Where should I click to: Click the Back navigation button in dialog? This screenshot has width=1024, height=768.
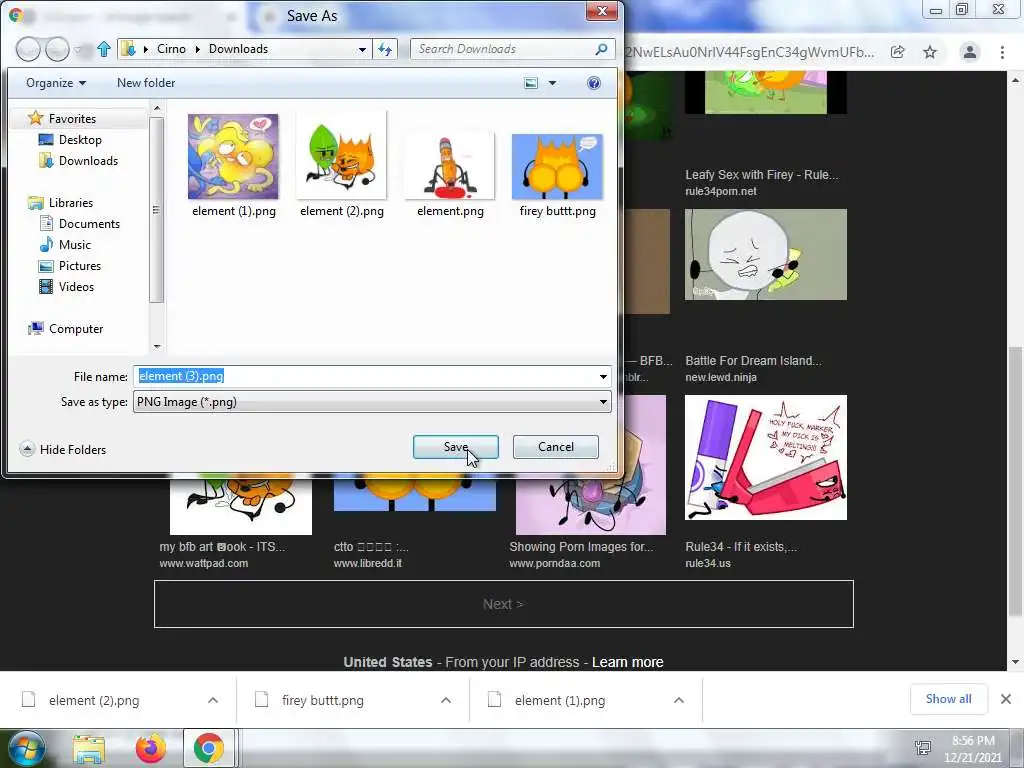[28, 49]
